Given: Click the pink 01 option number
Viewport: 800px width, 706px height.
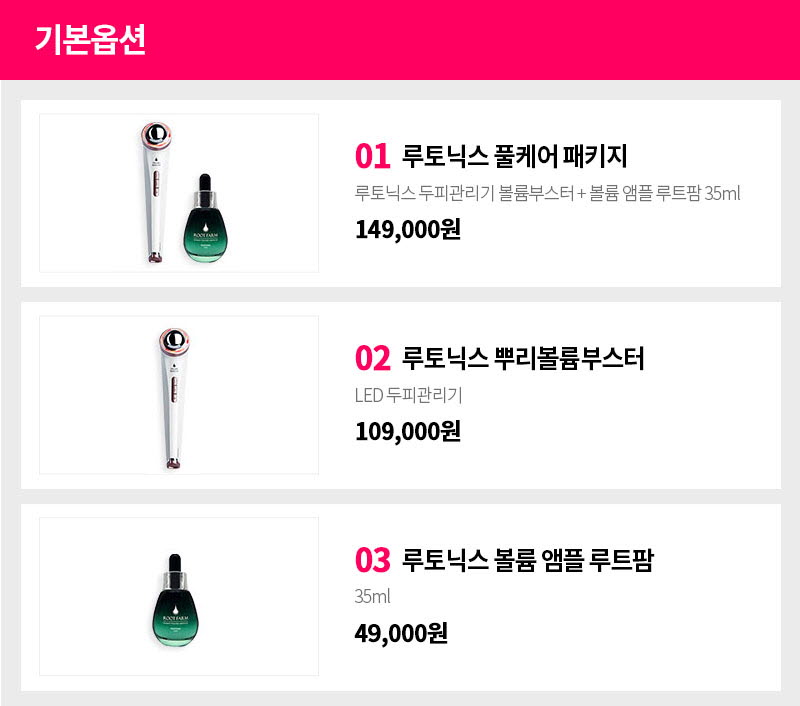Looking at the screenshot, I should pyautogui.click(x=372, y=156).
